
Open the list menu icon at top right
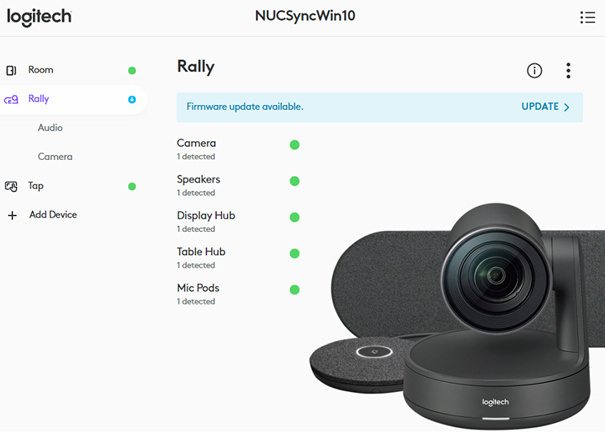[587, 17]
